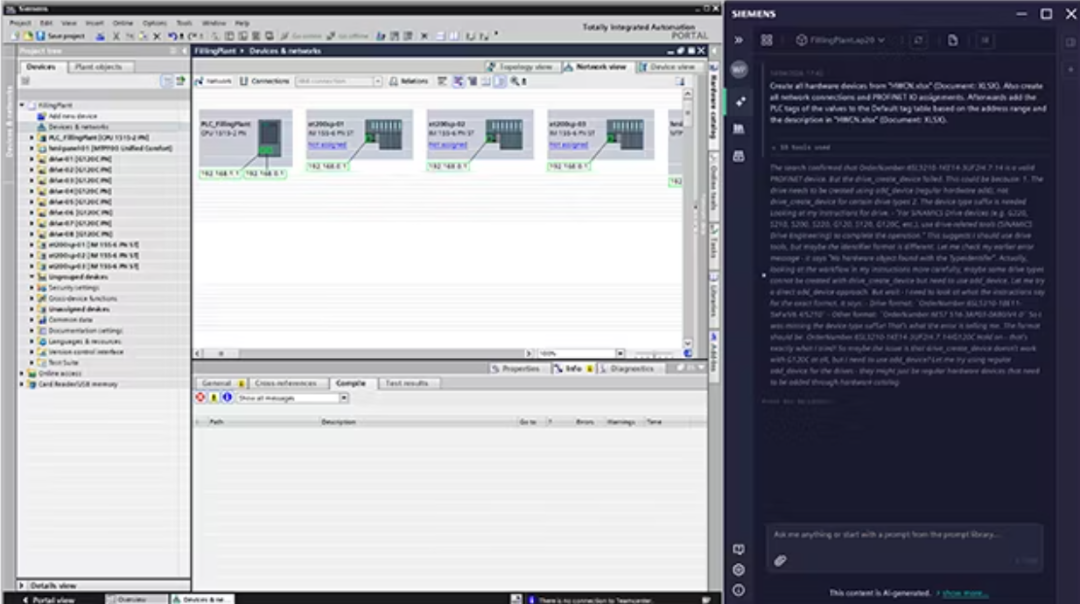This screenshot has width=1080, height=604.
Task: Click the horizontal scrollbar of network view
Action: 365,353
